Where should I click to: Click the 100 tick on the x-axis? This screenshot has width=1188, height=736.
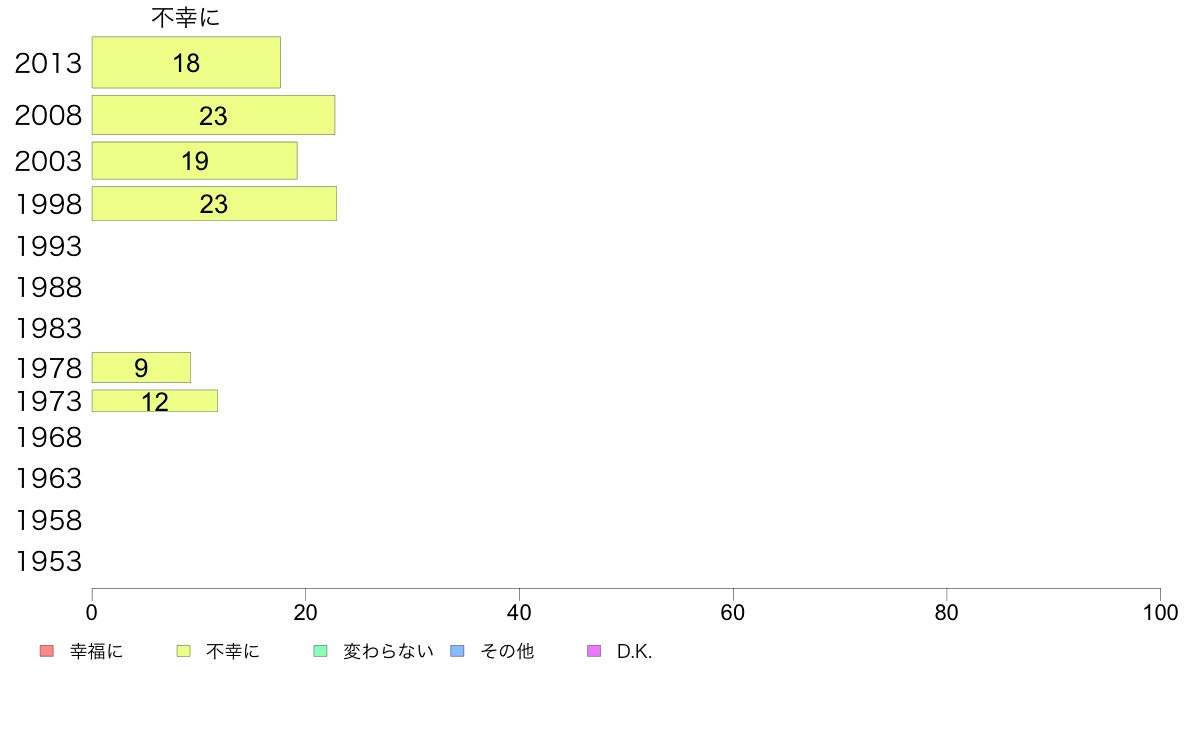(1160, 612)
